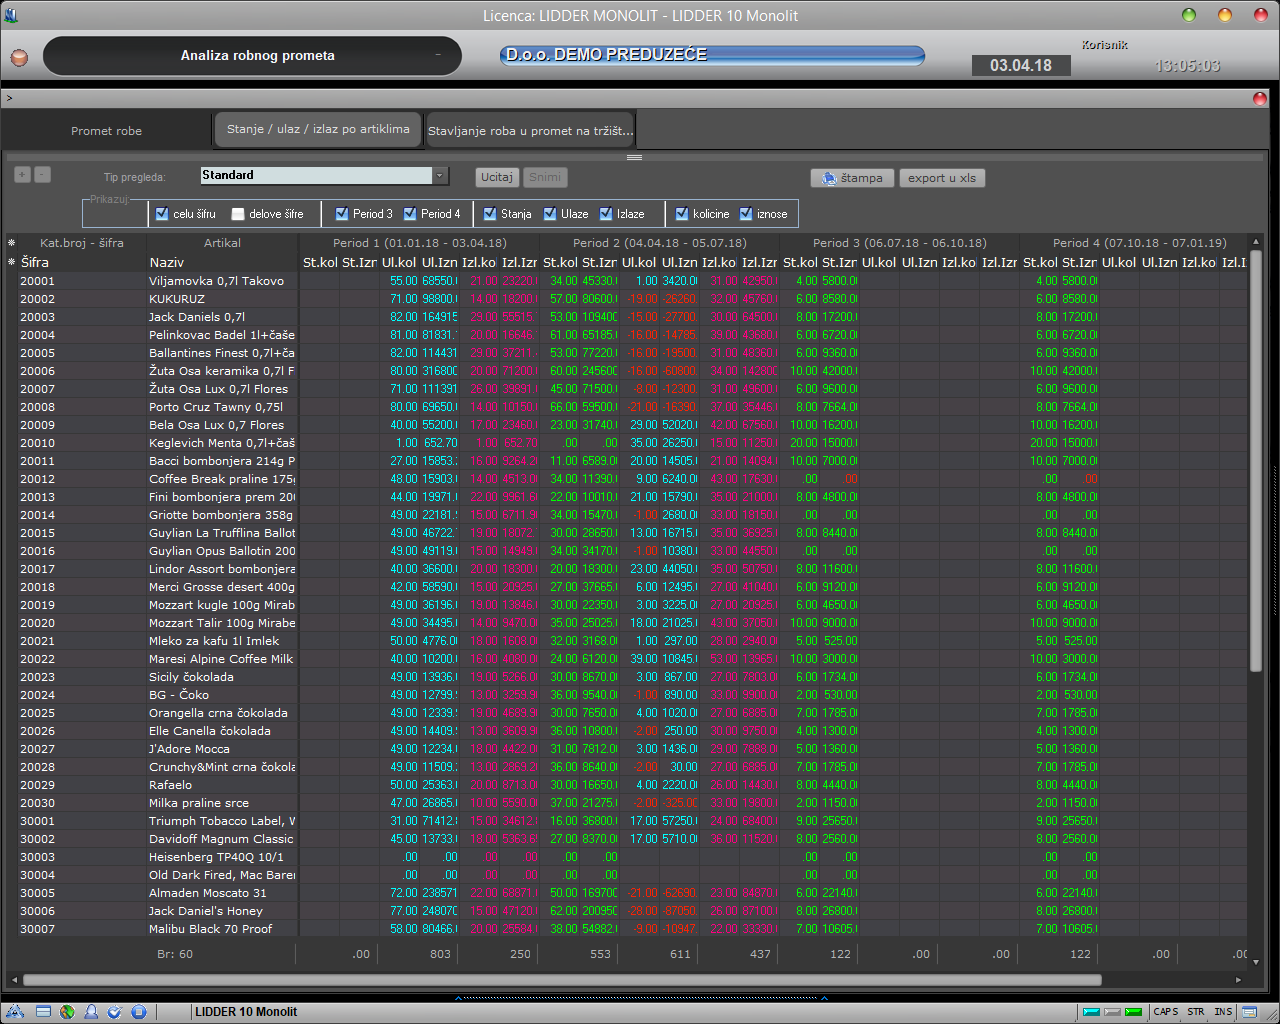Click the Period 2 (04.04.18 - 05.07.18) column header
This screenshot has height=1024, width=1280.
pos(659,243)
